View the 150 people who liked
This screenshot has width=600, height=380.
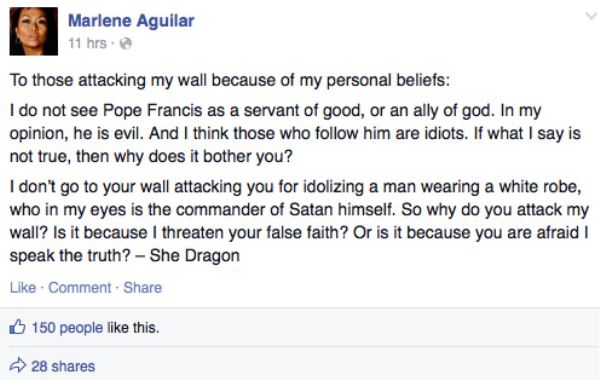(x=67, y=328)
